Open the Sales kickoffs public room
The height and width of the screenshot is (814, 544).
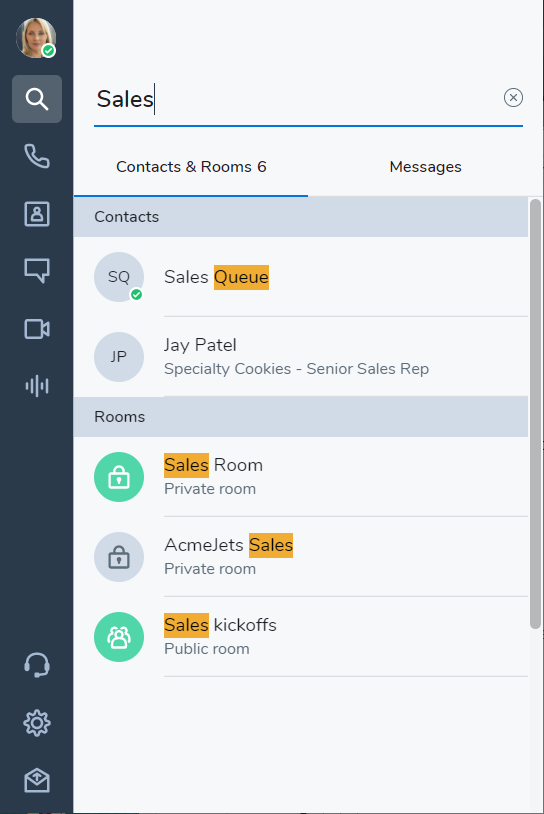(301, 636)
